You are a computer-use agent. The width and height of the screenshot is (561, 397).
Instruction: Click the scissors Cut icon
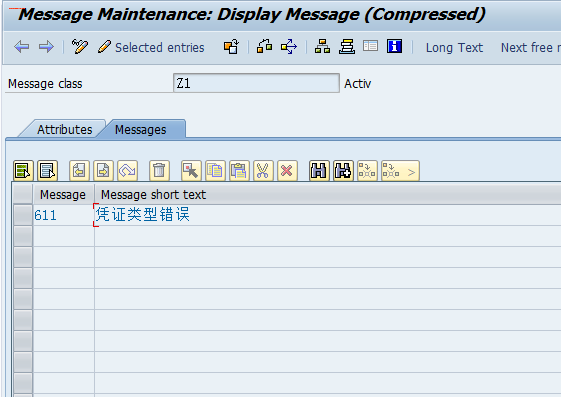(263, 170)
